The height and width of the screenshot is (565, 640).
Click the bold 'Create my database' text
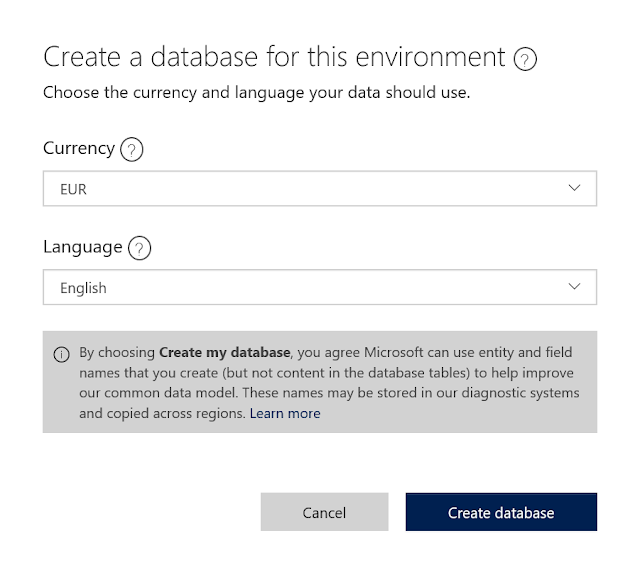point(225,352)
